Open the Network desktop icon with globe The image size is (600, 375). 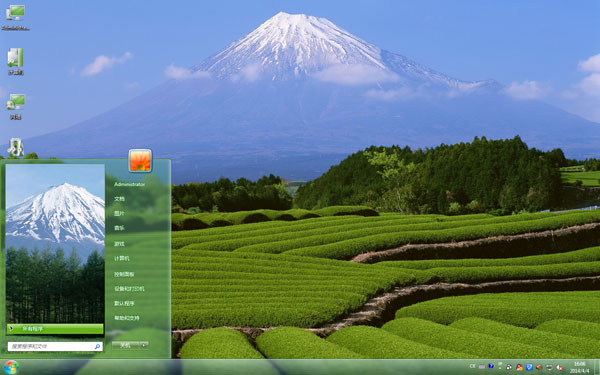point(15,106)
